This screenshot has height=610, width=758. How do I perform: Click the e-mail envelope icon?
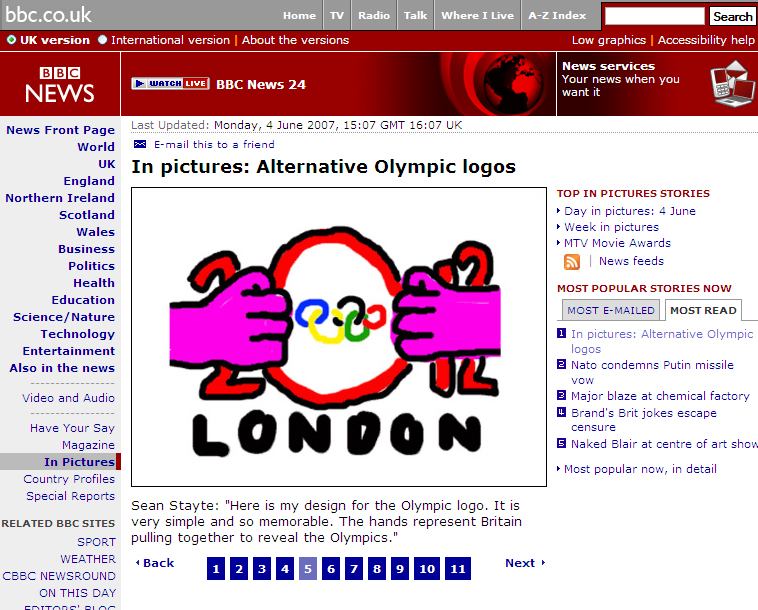click(140, 144)
